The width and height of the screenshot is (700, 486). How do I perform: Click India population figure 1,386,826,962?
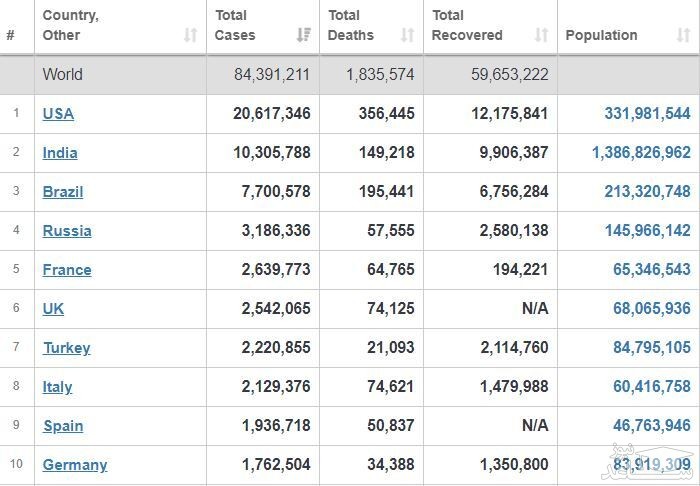(641, 153)
